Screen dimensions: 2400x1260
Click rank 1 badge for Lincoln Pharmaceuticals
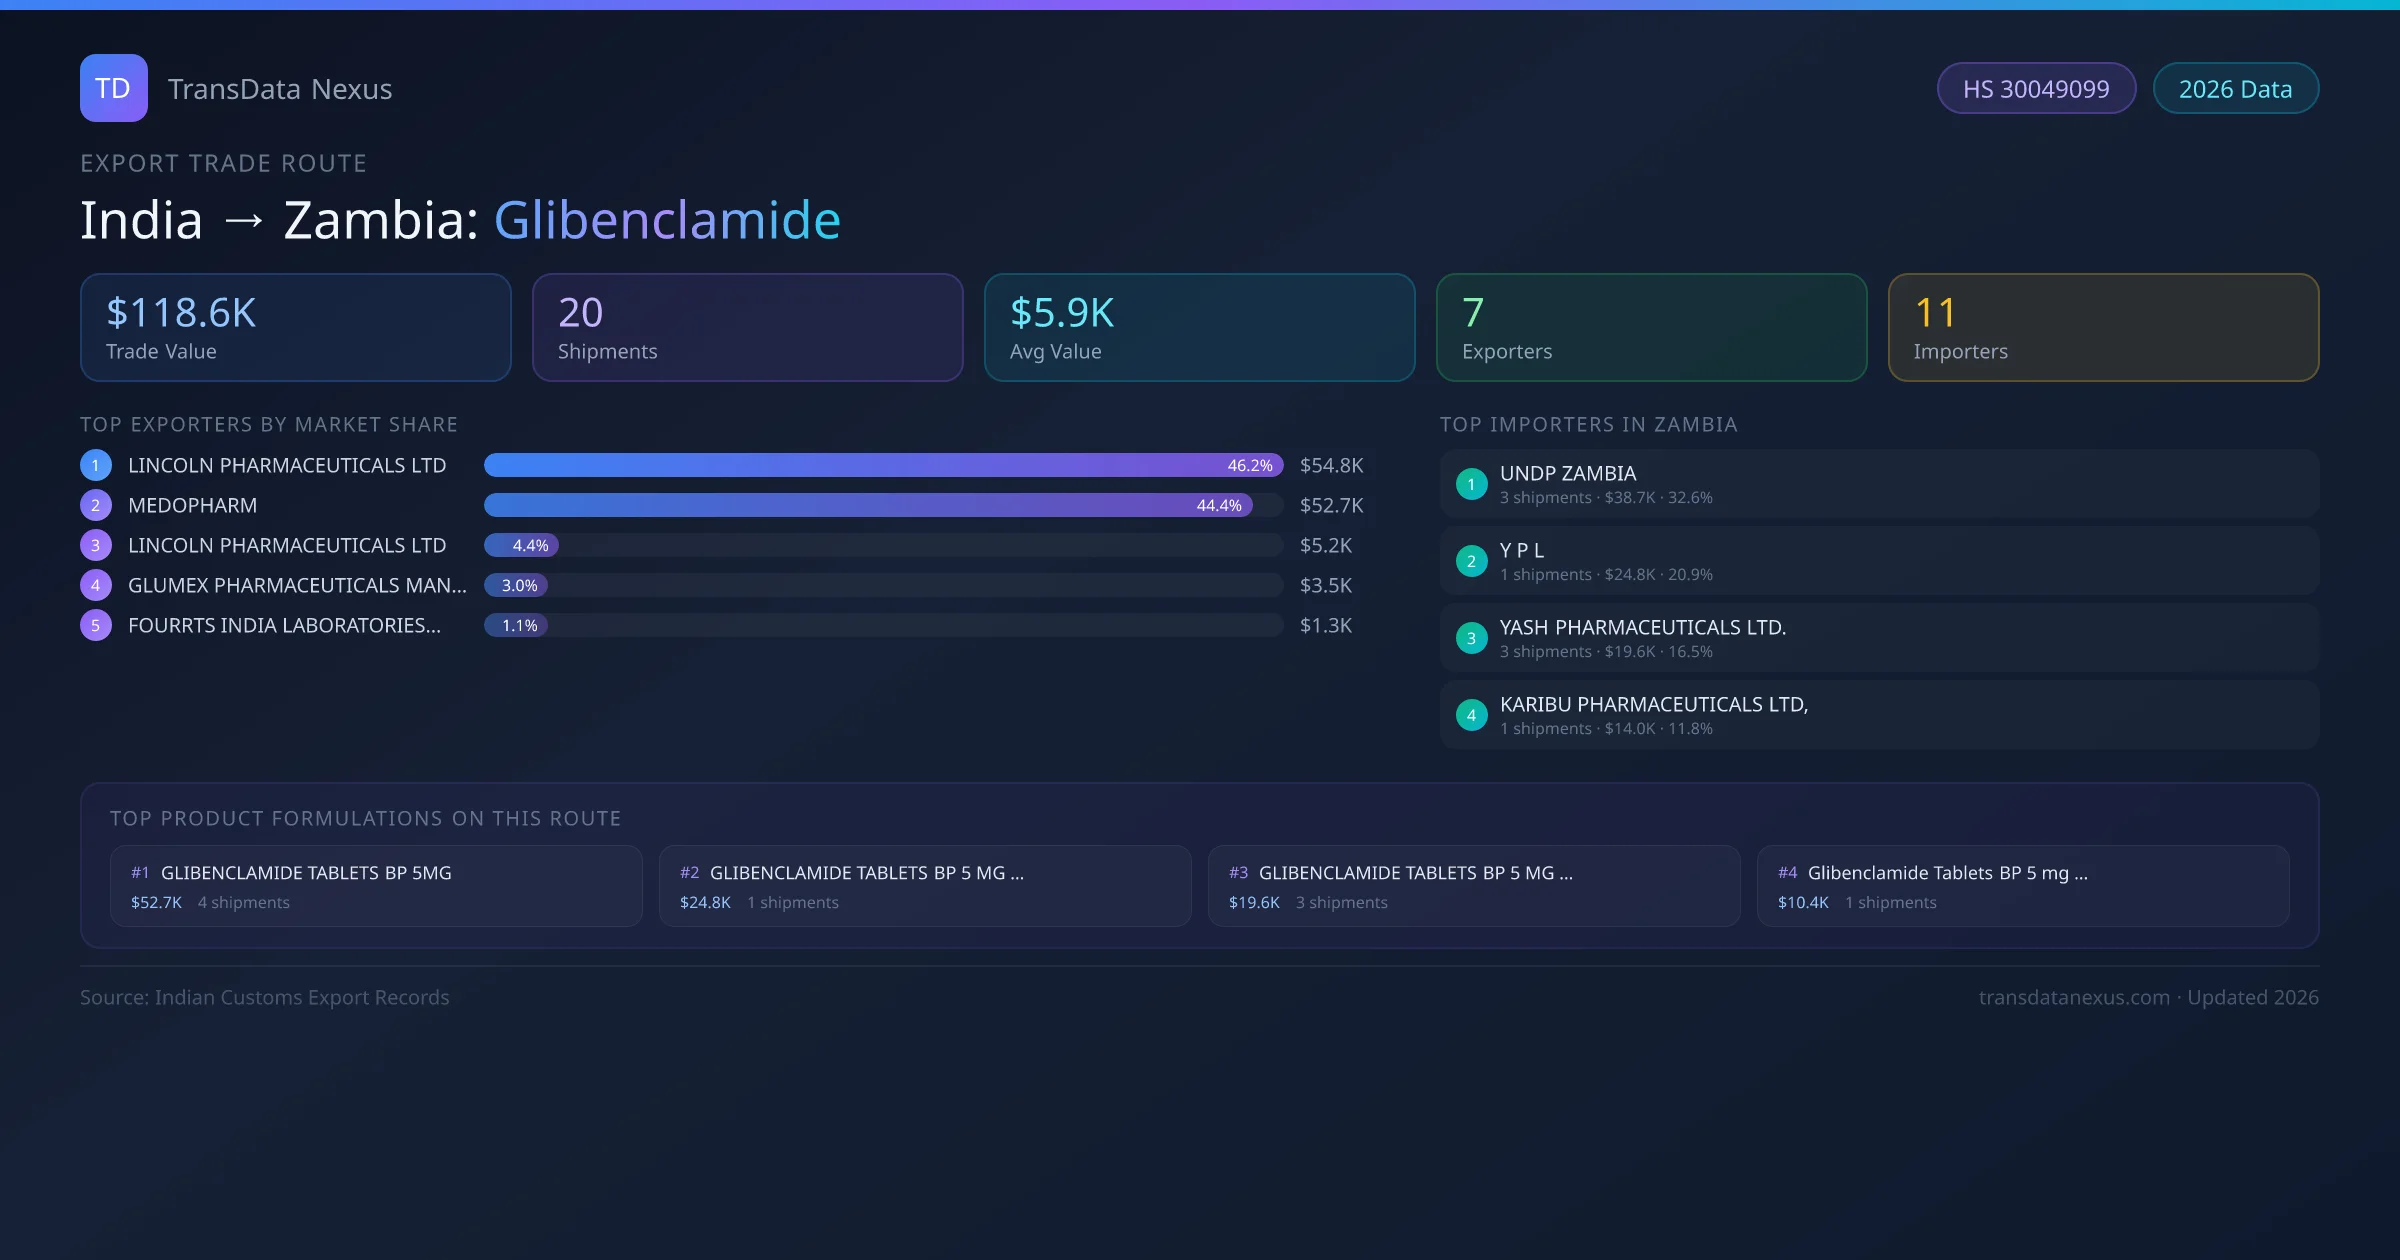(x=96, y=465)
